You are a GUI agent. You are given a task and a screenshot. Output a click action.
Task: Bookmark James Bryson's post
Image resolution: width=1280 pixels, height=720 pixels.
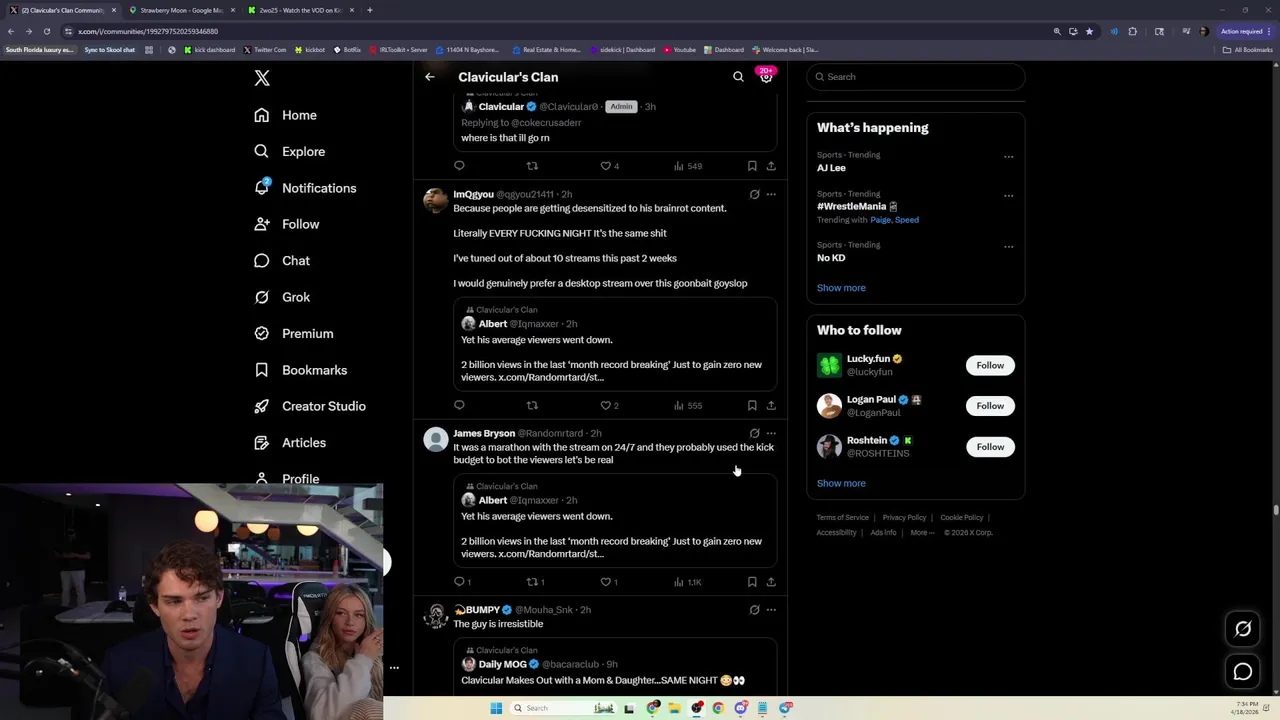click(x=752, y=581)
